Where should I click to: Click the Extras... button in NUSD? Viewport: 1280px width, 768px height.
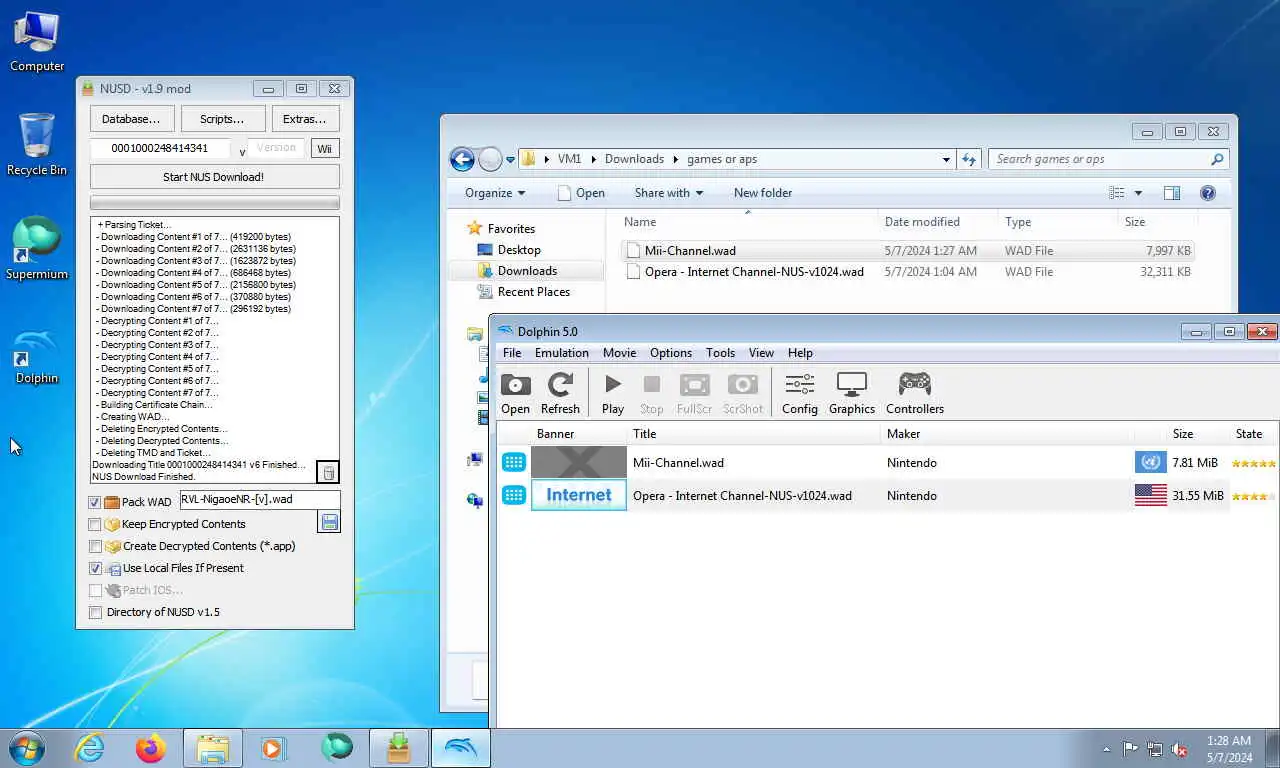click(x=305, y=119)
